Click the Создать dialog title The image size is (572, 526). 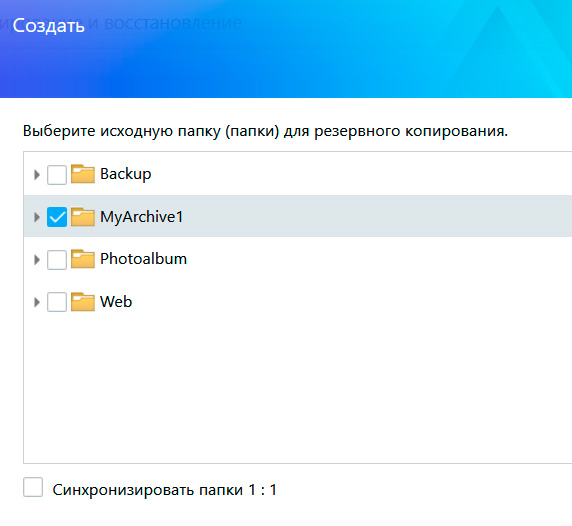click(49, 26)
